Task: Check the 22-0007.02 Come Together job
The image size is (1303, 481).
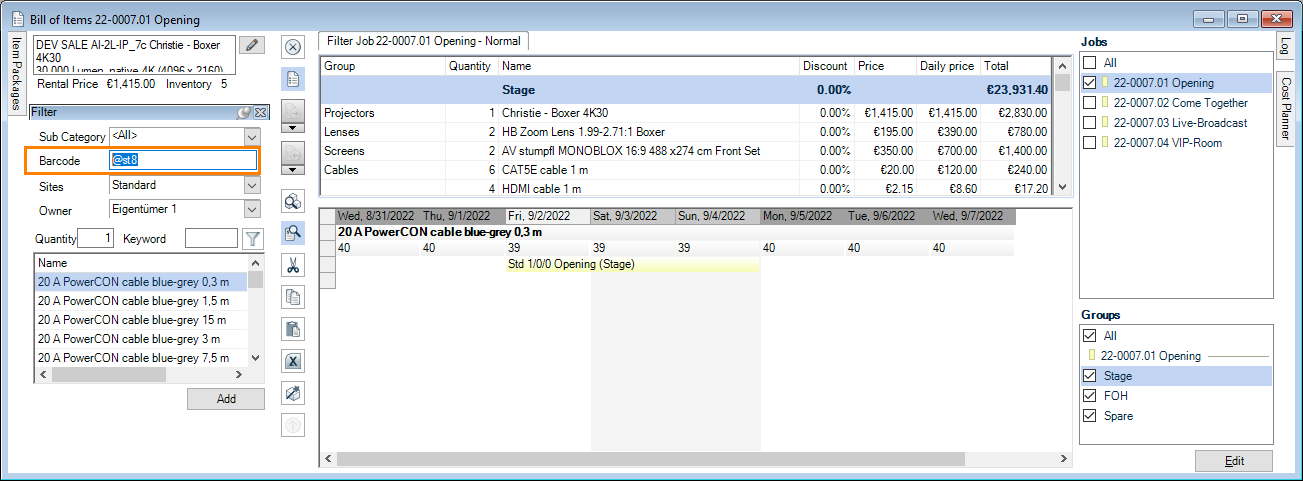Action: (x=1090, y=103)
